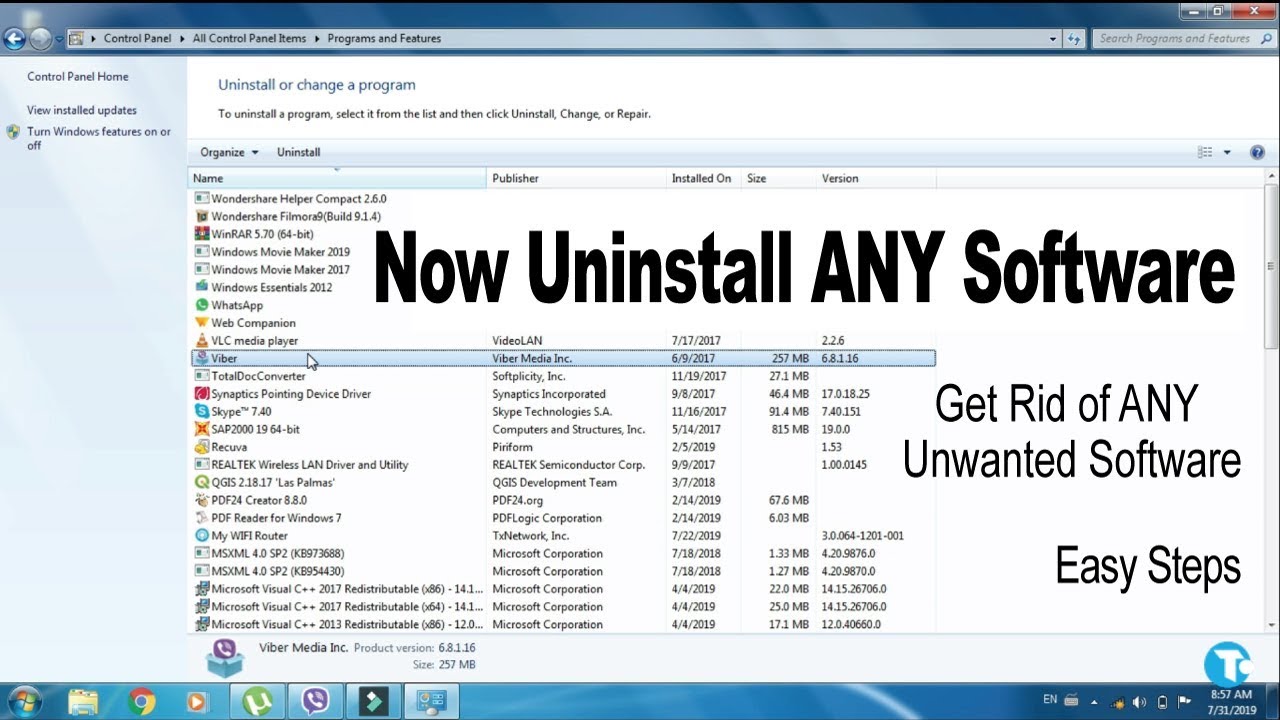The image size is (1280, 720).
Task: Open View installed updates link
Action: pyautogui.click(x=82, y=110)
